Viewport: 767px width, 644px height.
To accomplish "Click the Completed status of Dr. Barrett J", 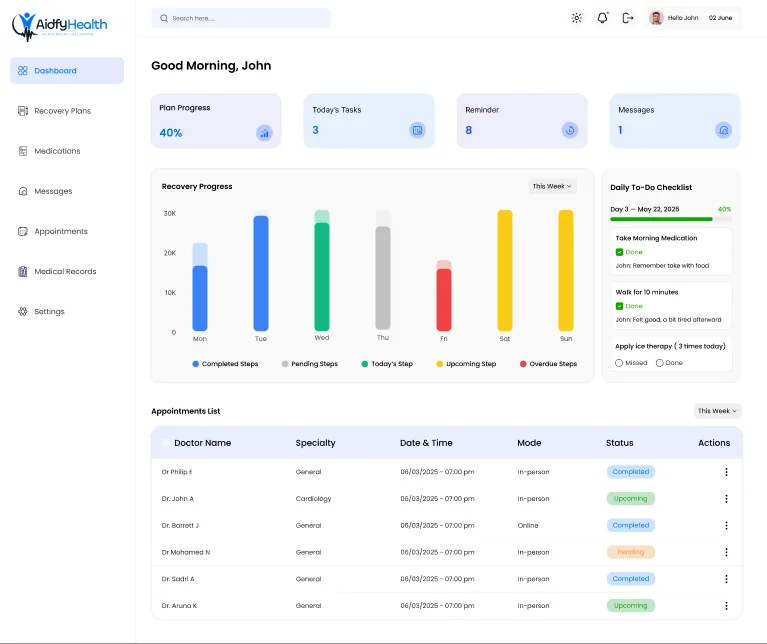I will click(x=631, y=525).
